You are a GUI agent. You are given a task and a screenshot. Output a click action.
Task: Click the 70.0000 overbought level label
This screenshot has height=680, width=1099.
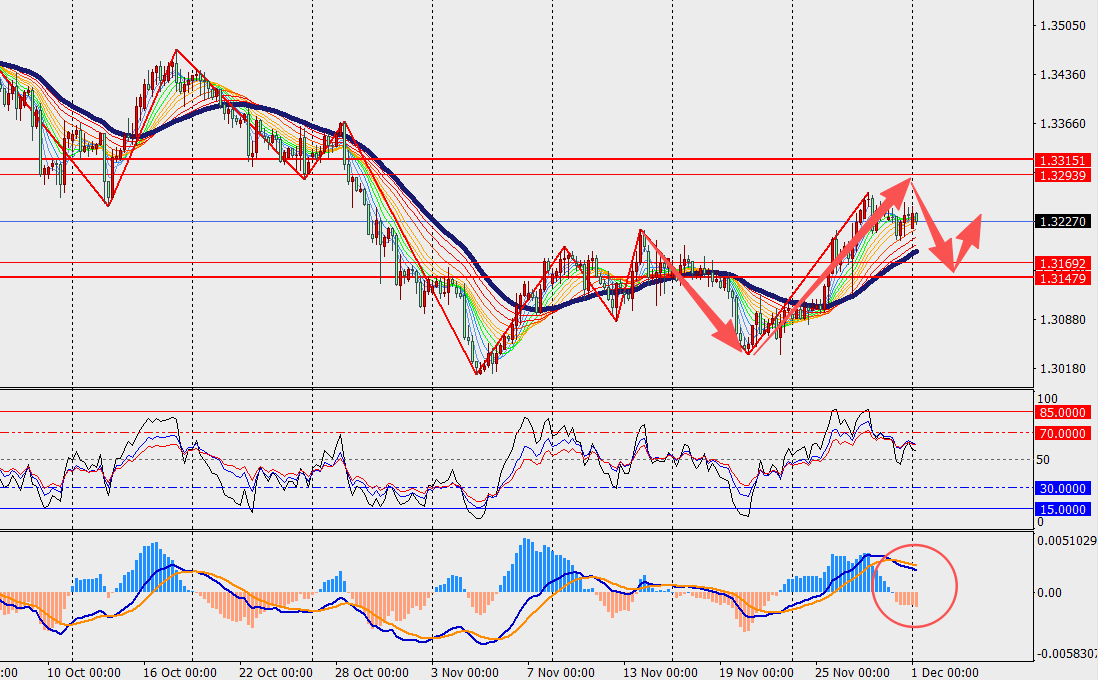pyautogui.click(x=1063, y=433)
